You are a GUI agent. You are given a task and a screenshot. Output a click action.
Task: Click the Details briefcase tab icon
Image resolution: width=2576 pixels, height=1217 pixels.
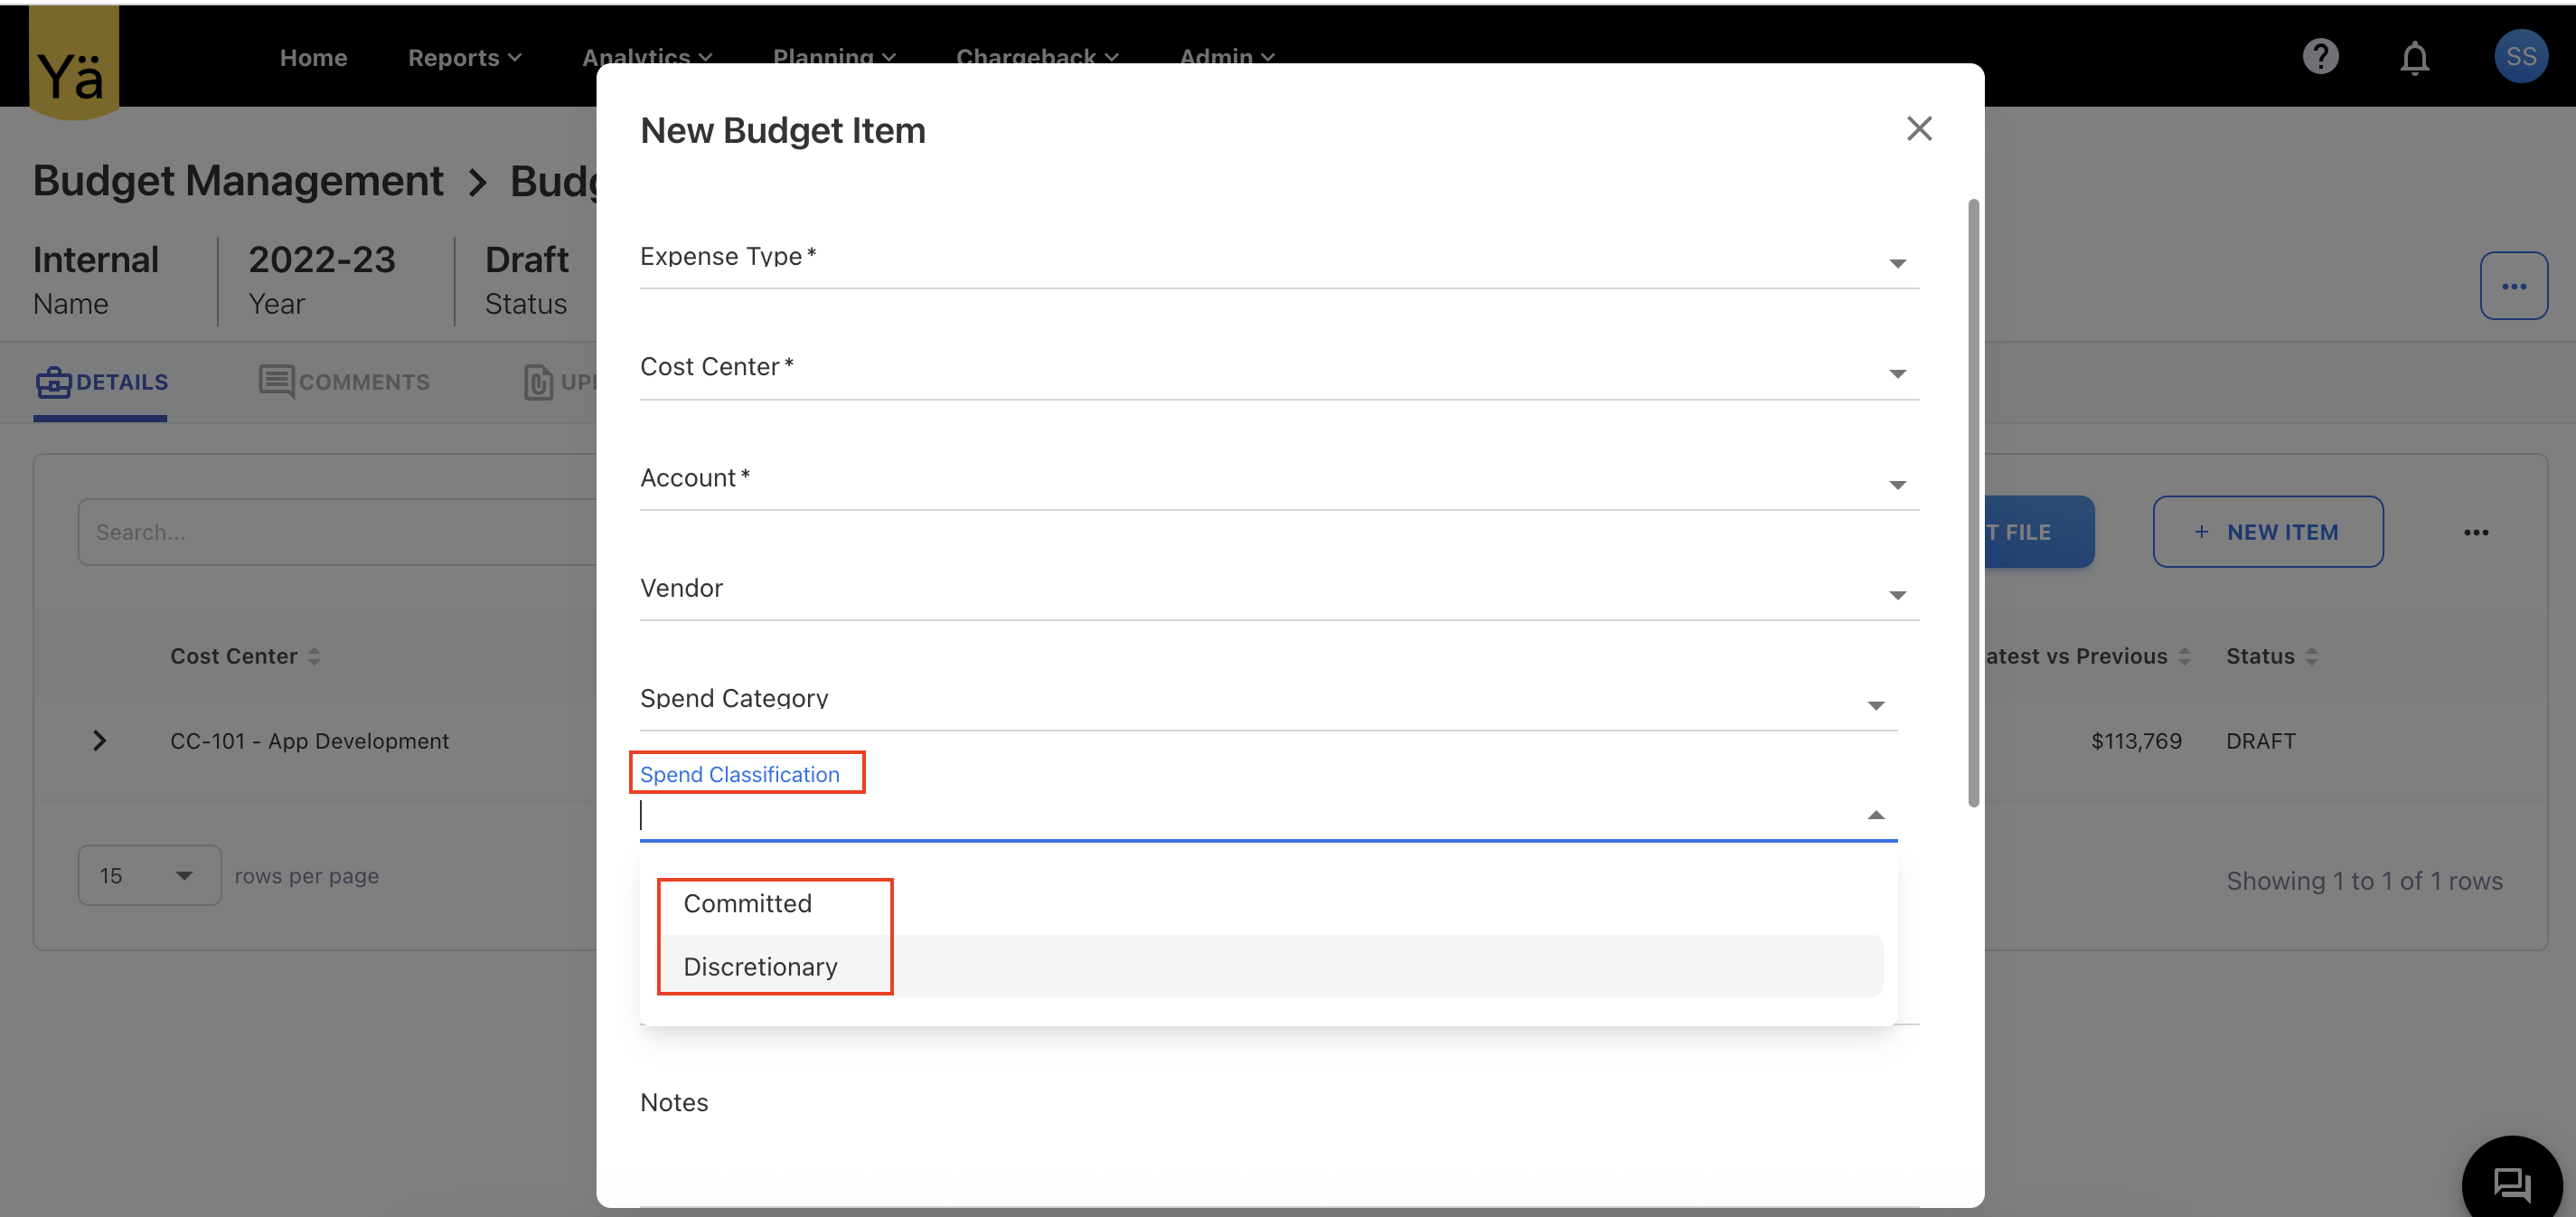tap(54, 382)
